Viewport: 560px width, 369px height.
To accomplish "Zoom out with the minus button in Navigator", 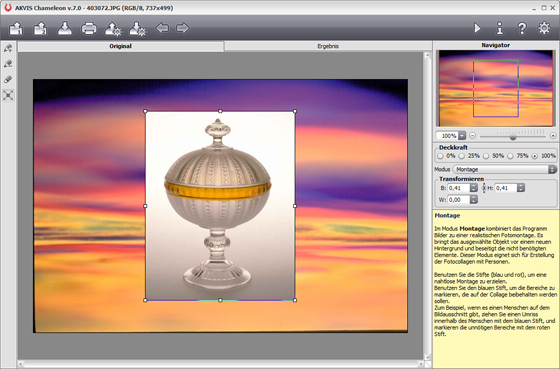I will click(472, 136).
